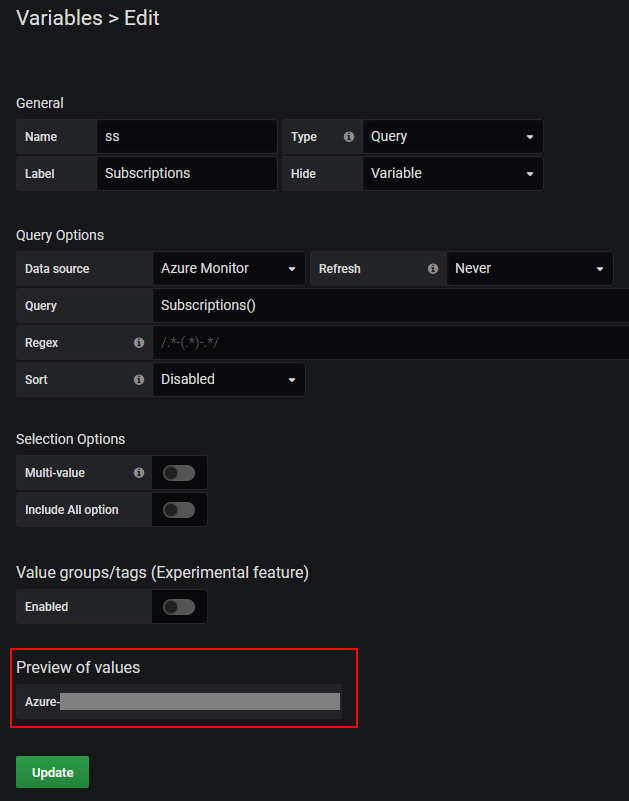Toggle the Value groups Enabled switch

(179, 607)
